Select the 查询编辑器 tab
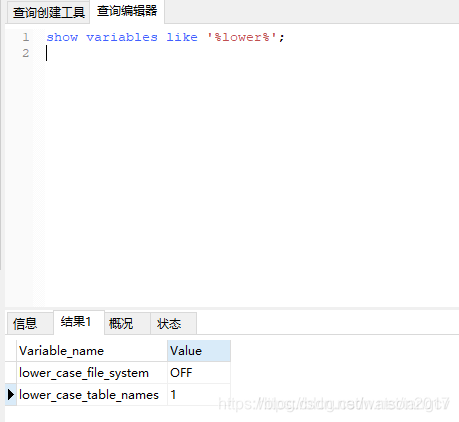The image size is (459, 422). (x=127, y=11)
